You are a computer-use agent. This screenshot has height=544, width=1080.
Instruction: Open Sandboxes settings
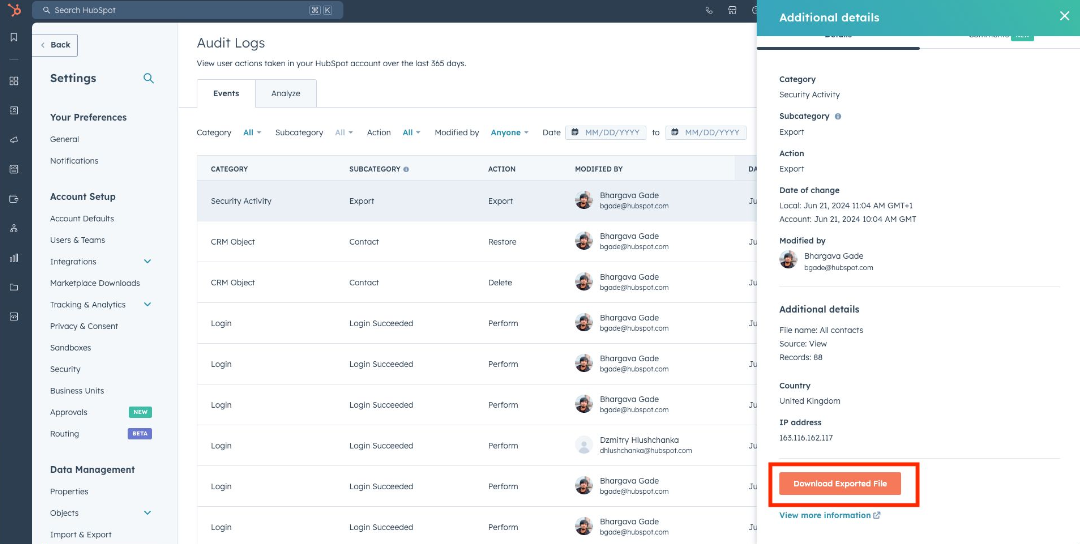coord(70,348)
